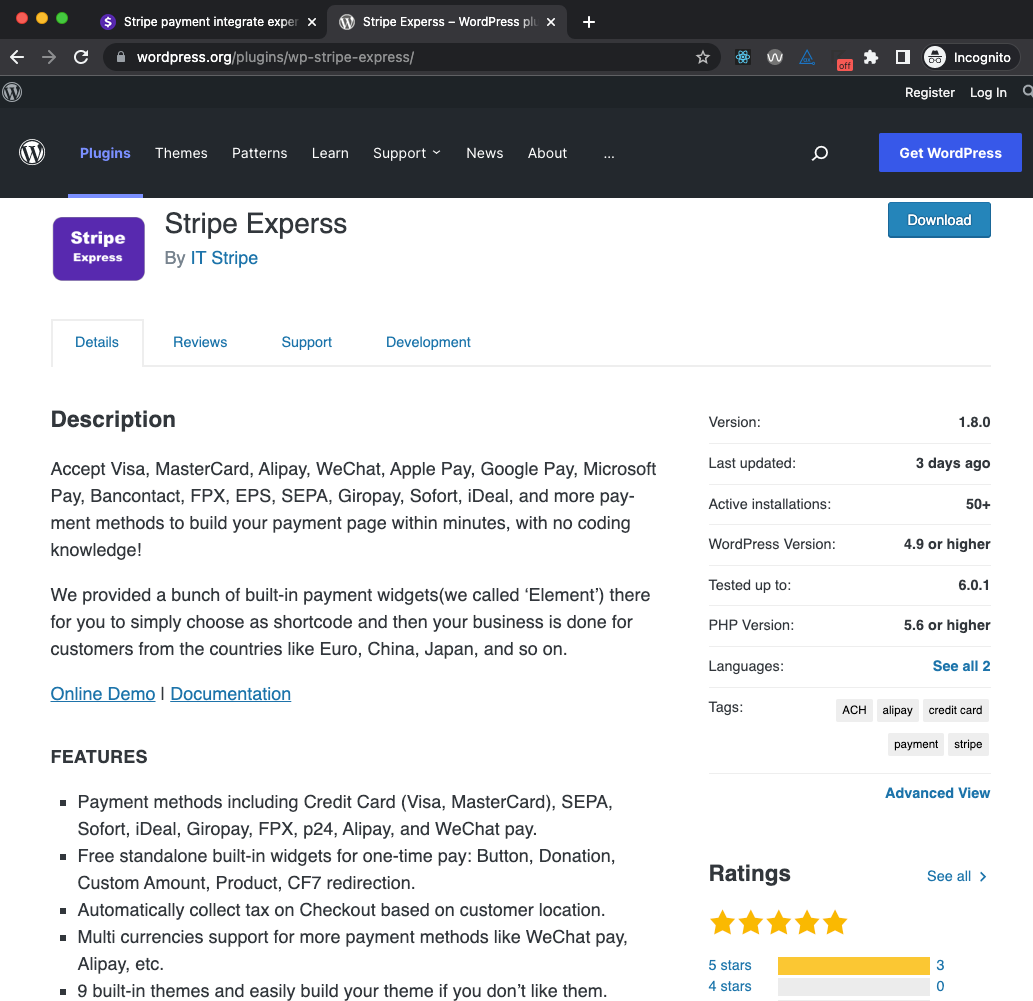
Task: Reload the current page
Action: coord(81,57)
